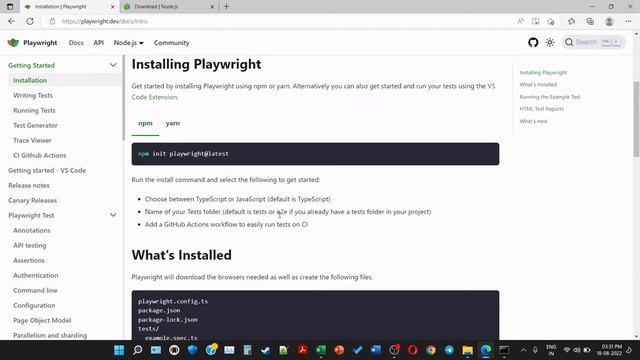Open Opera browser from the taskbar
The image size is (640, 360).
pyautogui.click(x=413, y=350)
